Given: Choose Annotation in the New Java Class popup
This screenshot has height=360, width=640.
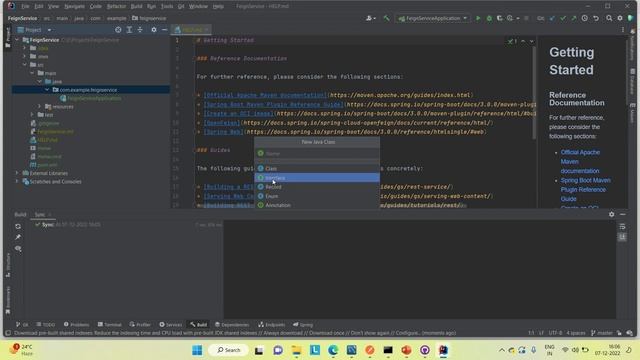Looking at the screenshot, I should pos(317,205).
